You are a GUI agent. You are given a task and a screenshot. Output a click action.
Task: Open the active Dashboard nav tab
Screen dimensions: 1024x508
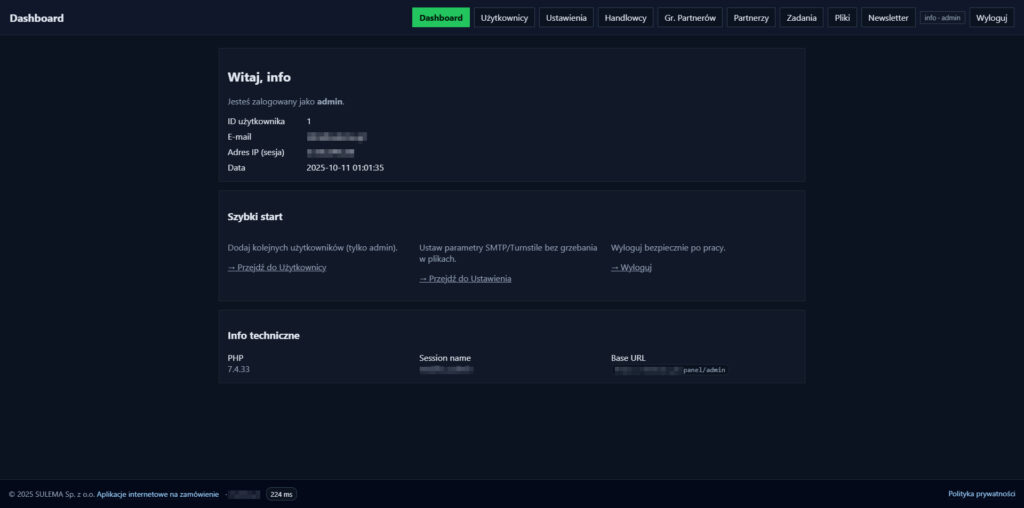coord(440,18)
